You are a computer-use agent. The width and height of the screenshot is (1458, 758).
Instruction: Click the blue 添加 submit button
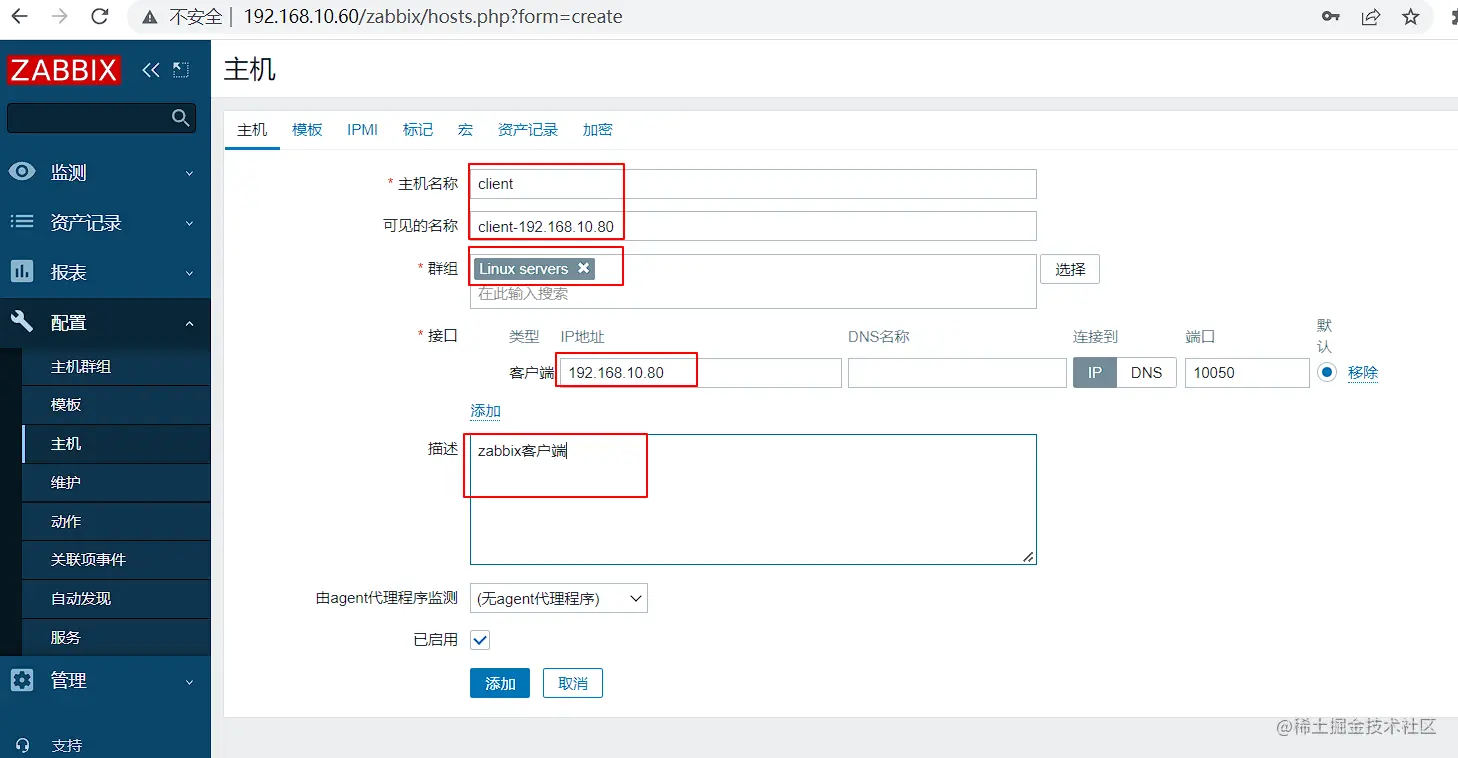pyautogui.click(x=500, y=683)
